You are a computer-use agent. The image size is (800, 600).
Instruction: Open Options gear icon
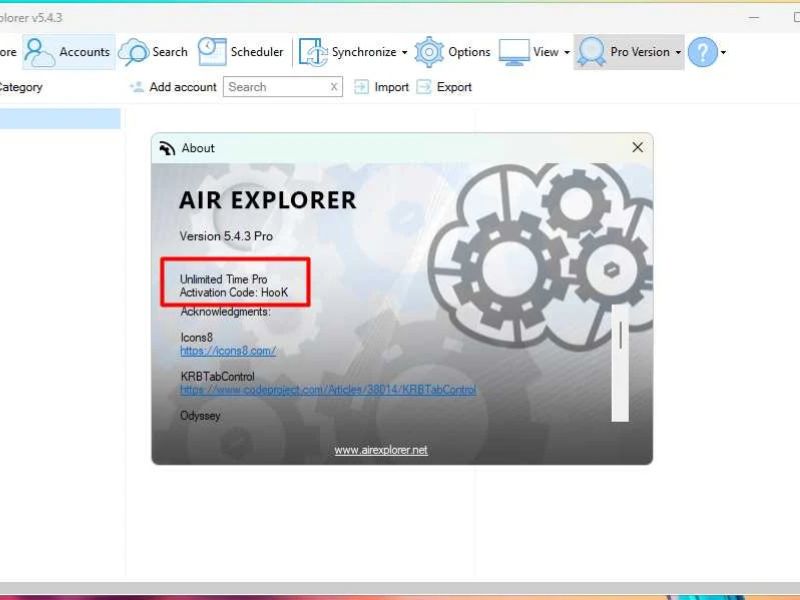pyautogui.click(x=429, y=52)
